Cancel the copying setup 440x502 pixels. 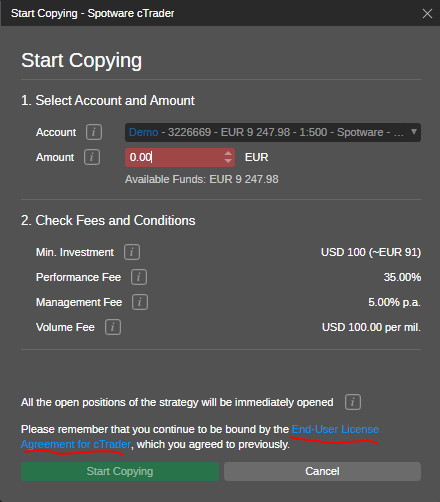pos(322,471)
